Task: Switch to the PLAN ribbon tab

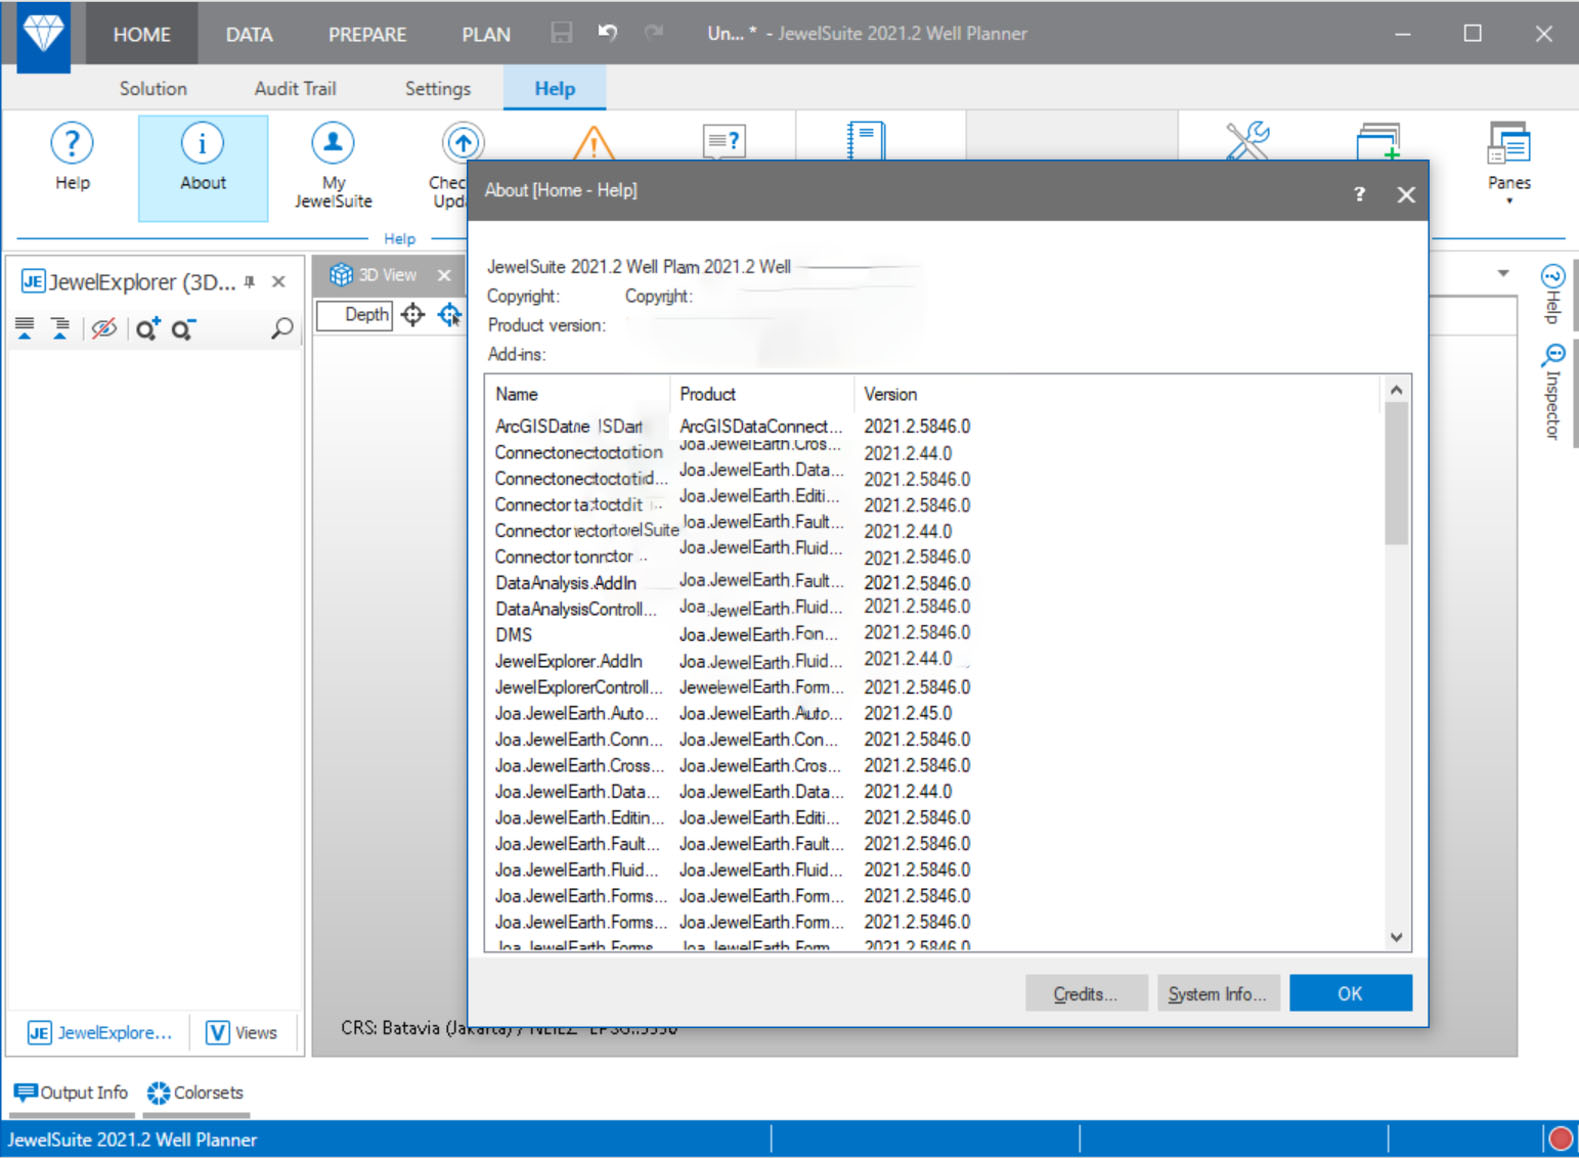Action: tap(486, 34)
